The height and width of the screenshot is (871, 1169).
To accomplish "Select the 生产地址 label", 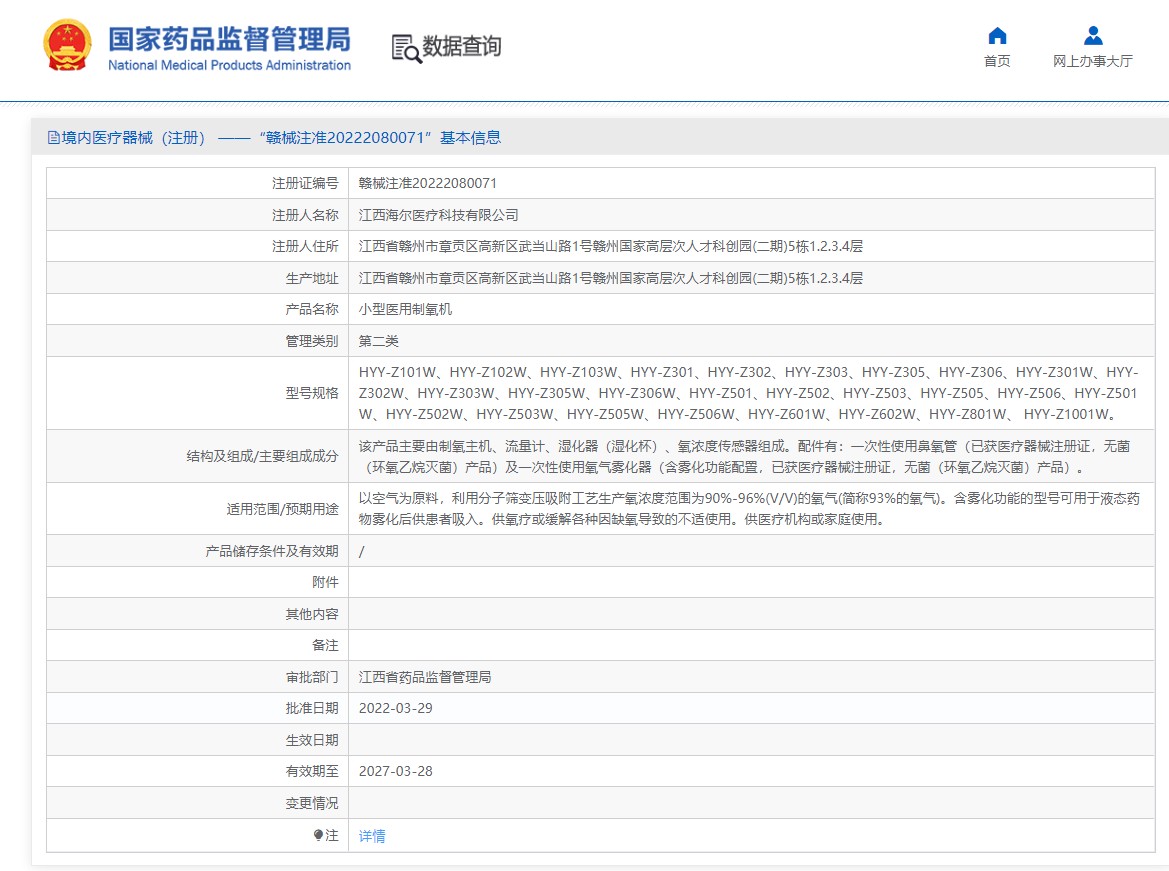I will click(x=312, y=278).
